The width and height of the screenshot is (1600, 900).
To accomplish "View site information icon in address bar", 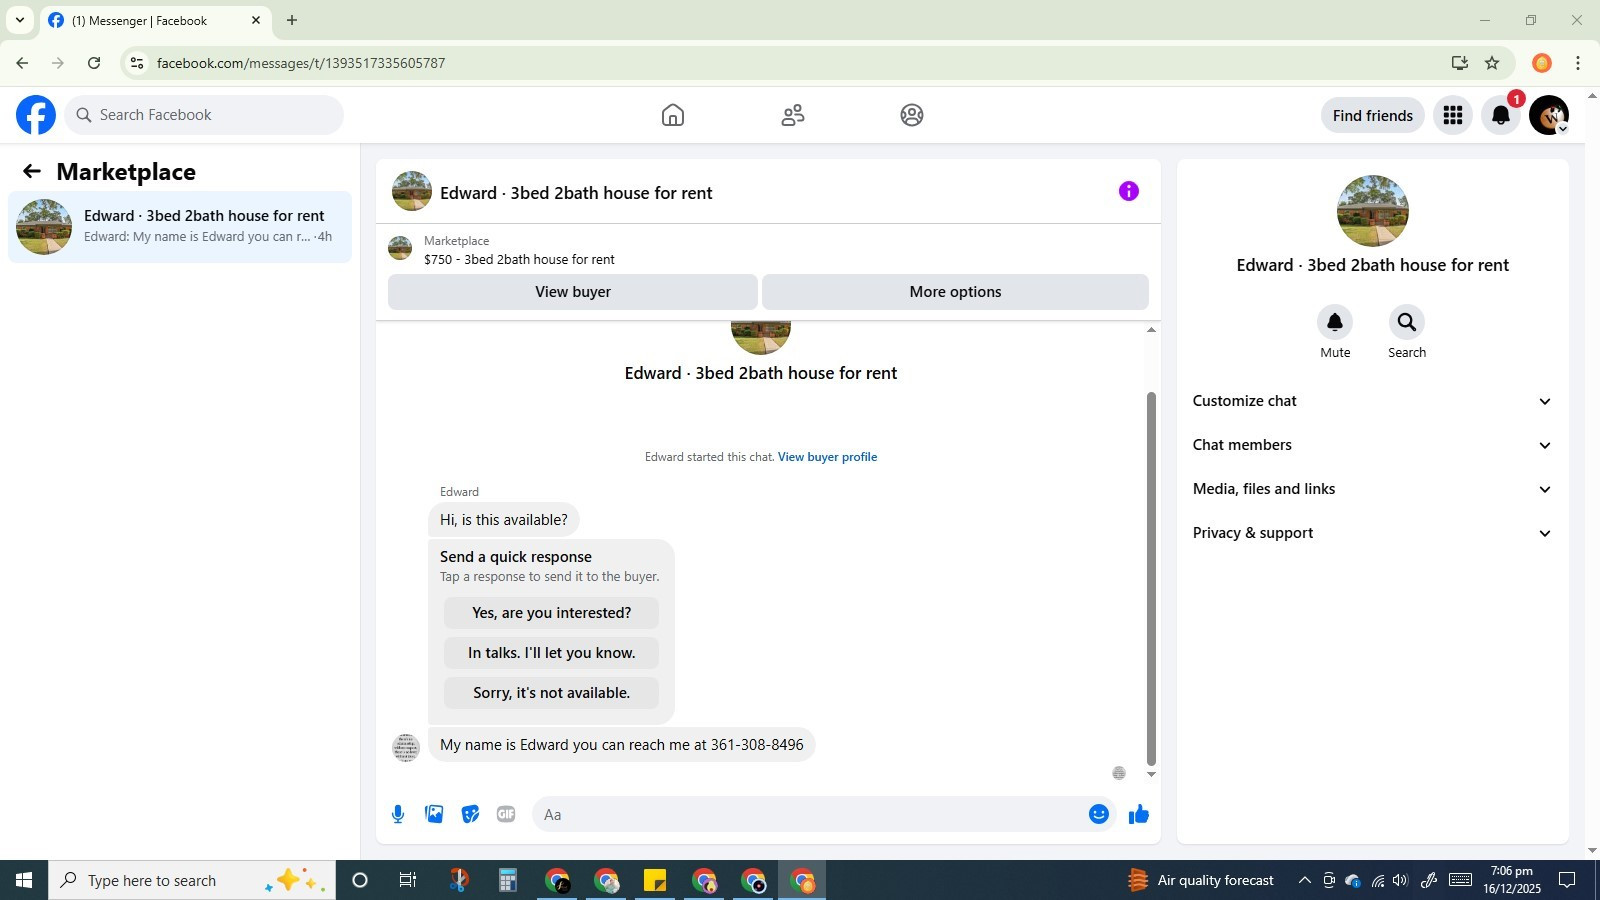I will pyautogui.click(x=137, y=63).
